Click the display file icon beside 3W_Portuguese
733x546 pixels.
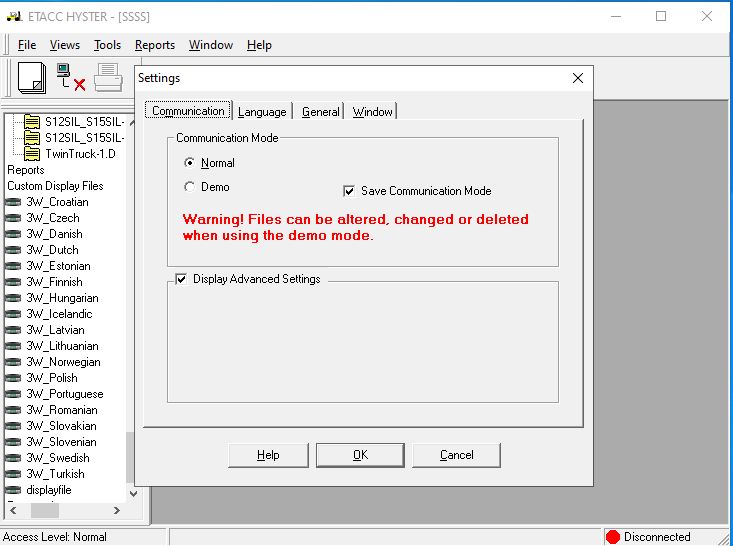pos(13,394)
